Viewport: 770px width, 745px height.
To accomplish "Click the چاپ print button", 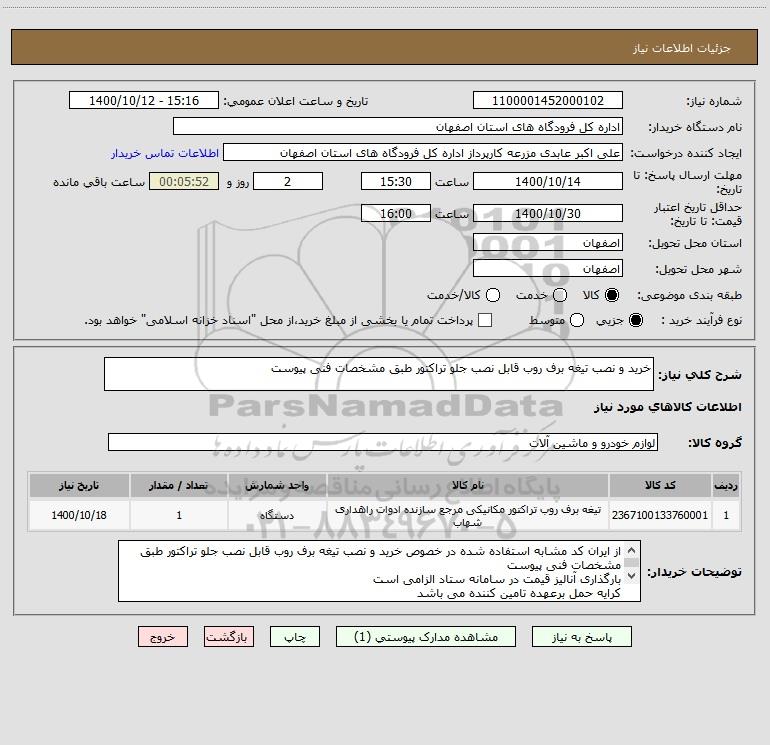I will pyautogui.click(x=295, y=636).
